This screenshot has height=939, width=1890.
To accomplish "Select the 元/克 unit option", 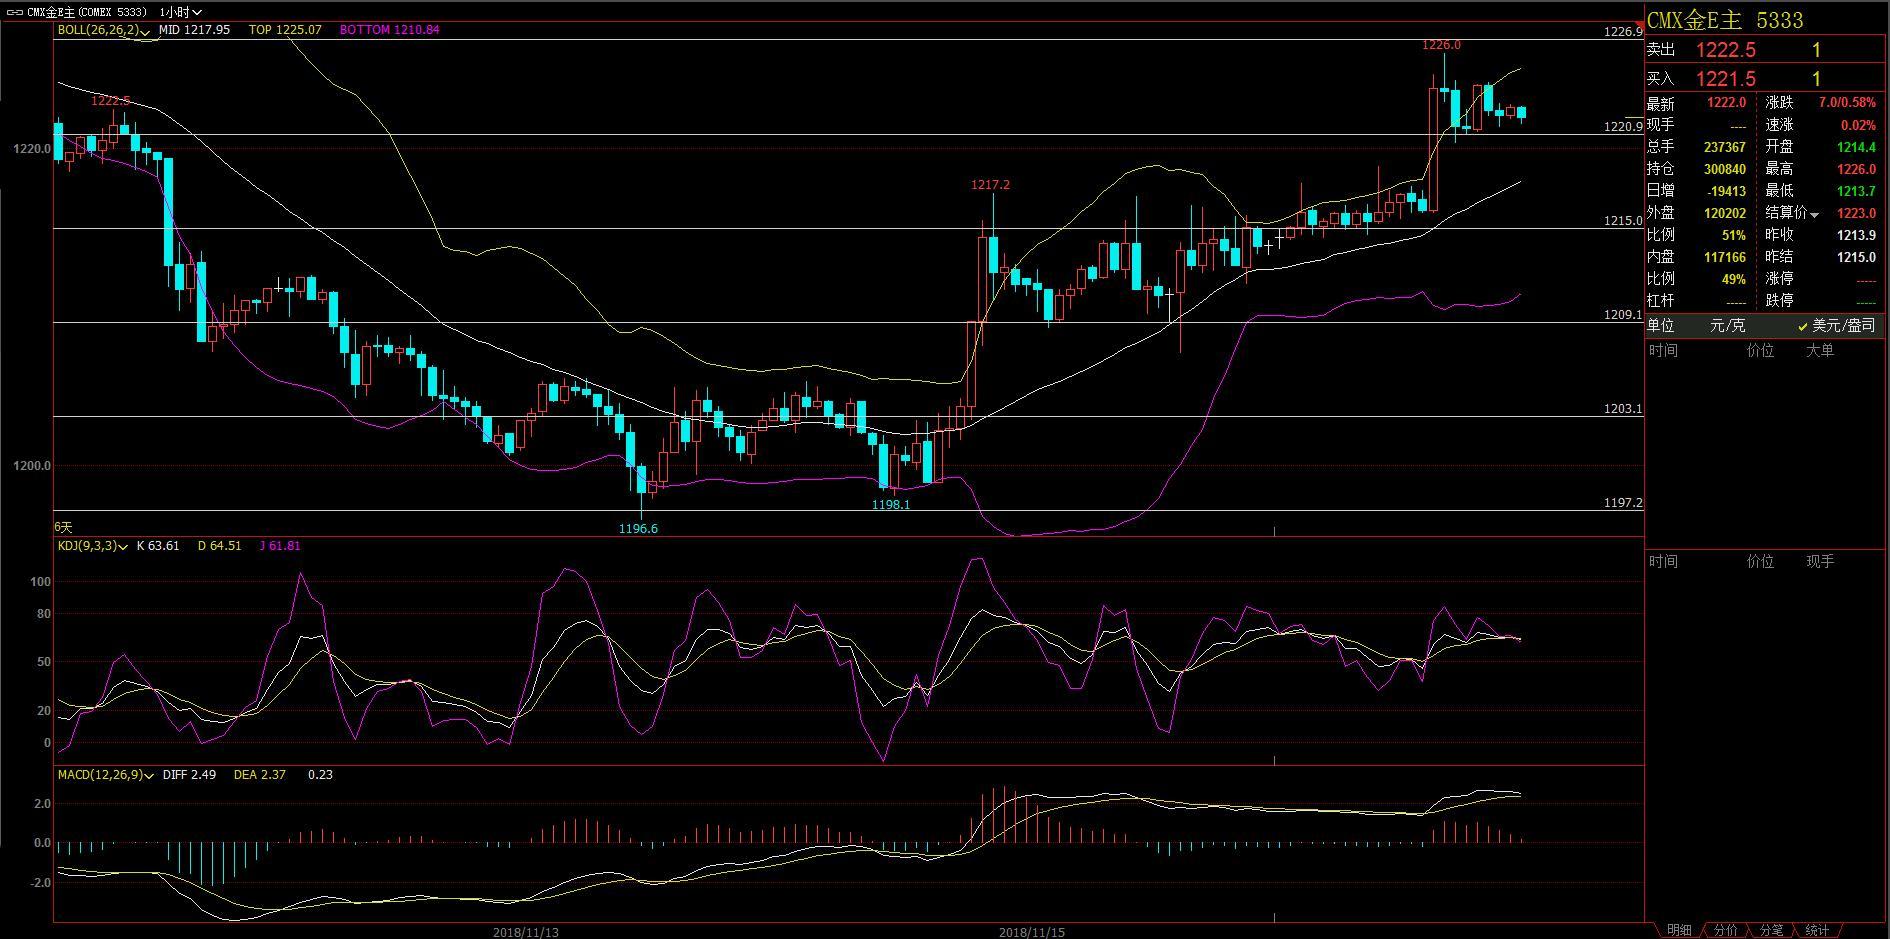I will coord(1727,326).
